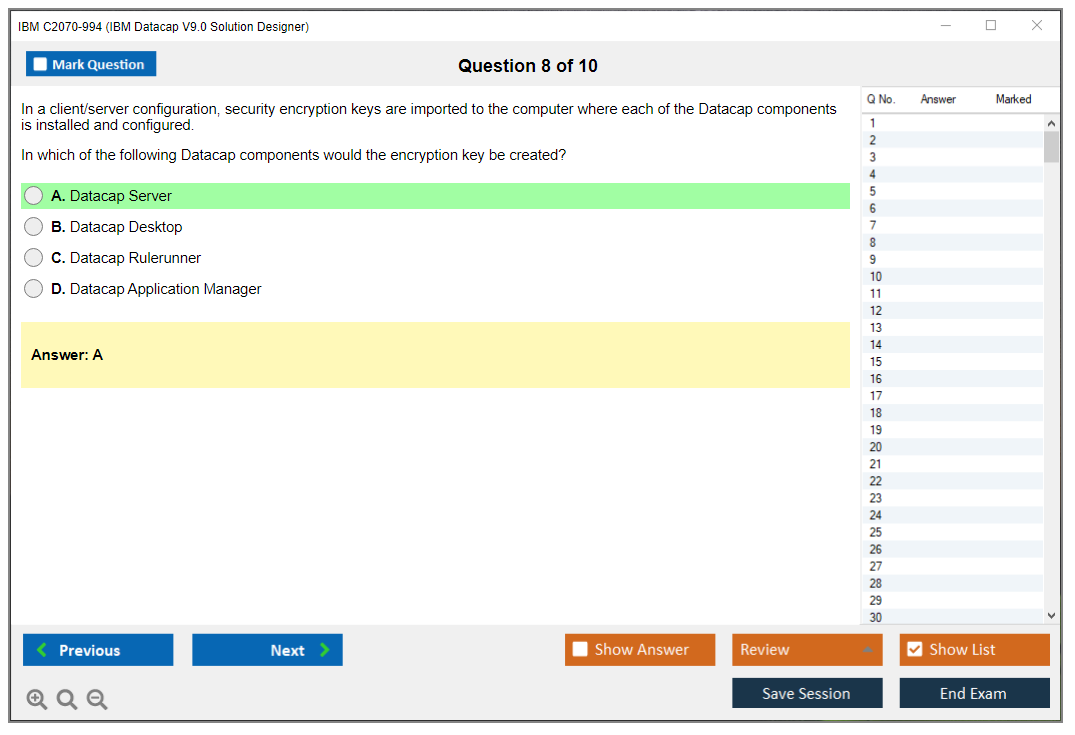Screen dimensions: 1075x735
Task: Maximize the exam window
Action: 991,26
